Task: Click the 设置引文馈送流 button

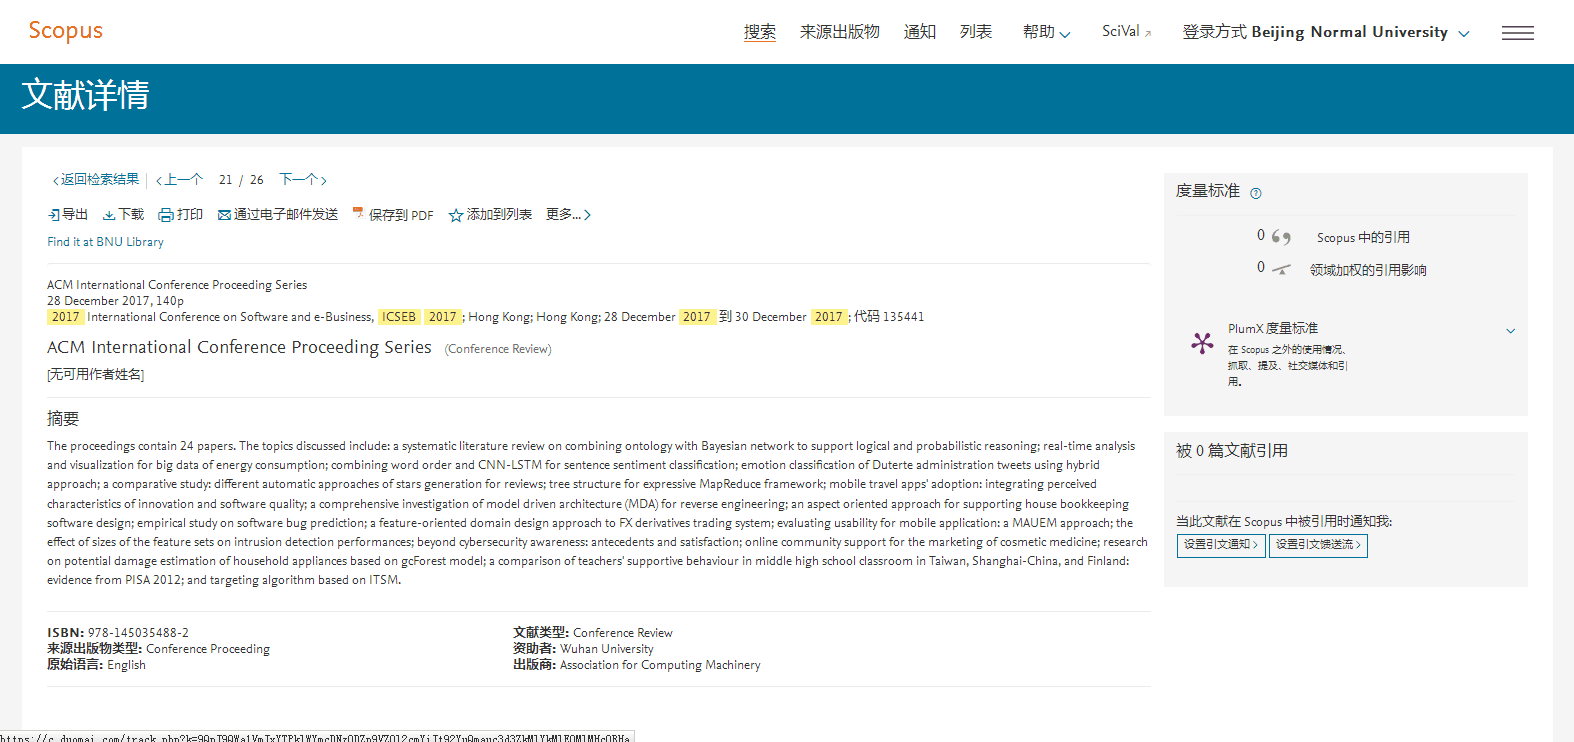Action: 1318,545
